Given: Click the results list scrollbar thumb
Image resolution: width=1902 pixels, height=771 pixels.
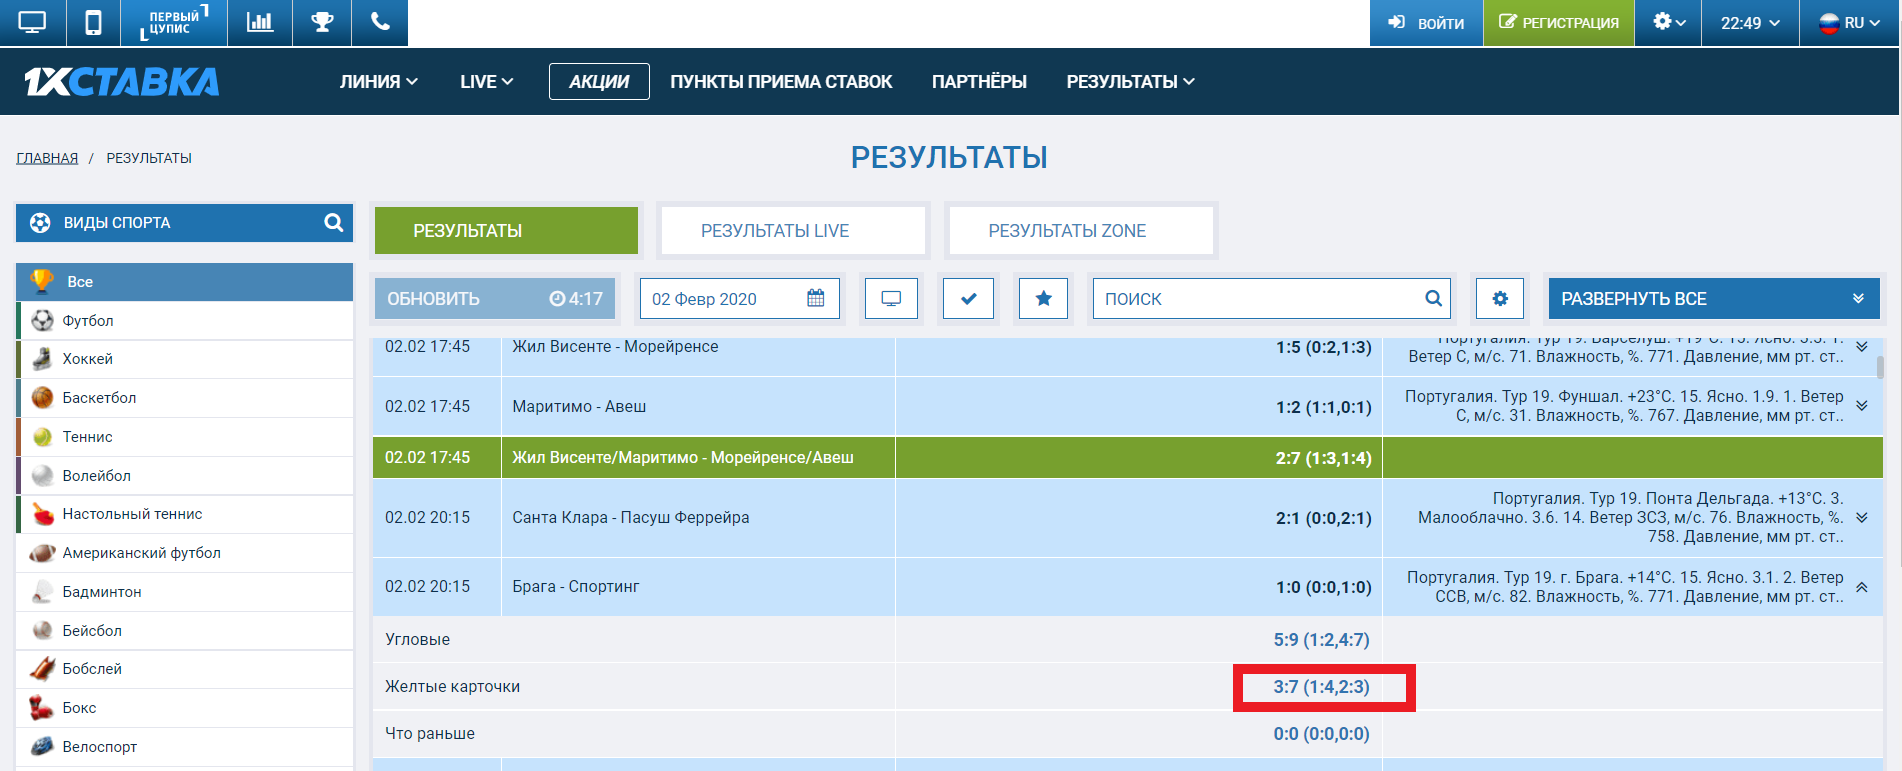Looking at the screenshot, I should click(x=1880, y=368).
